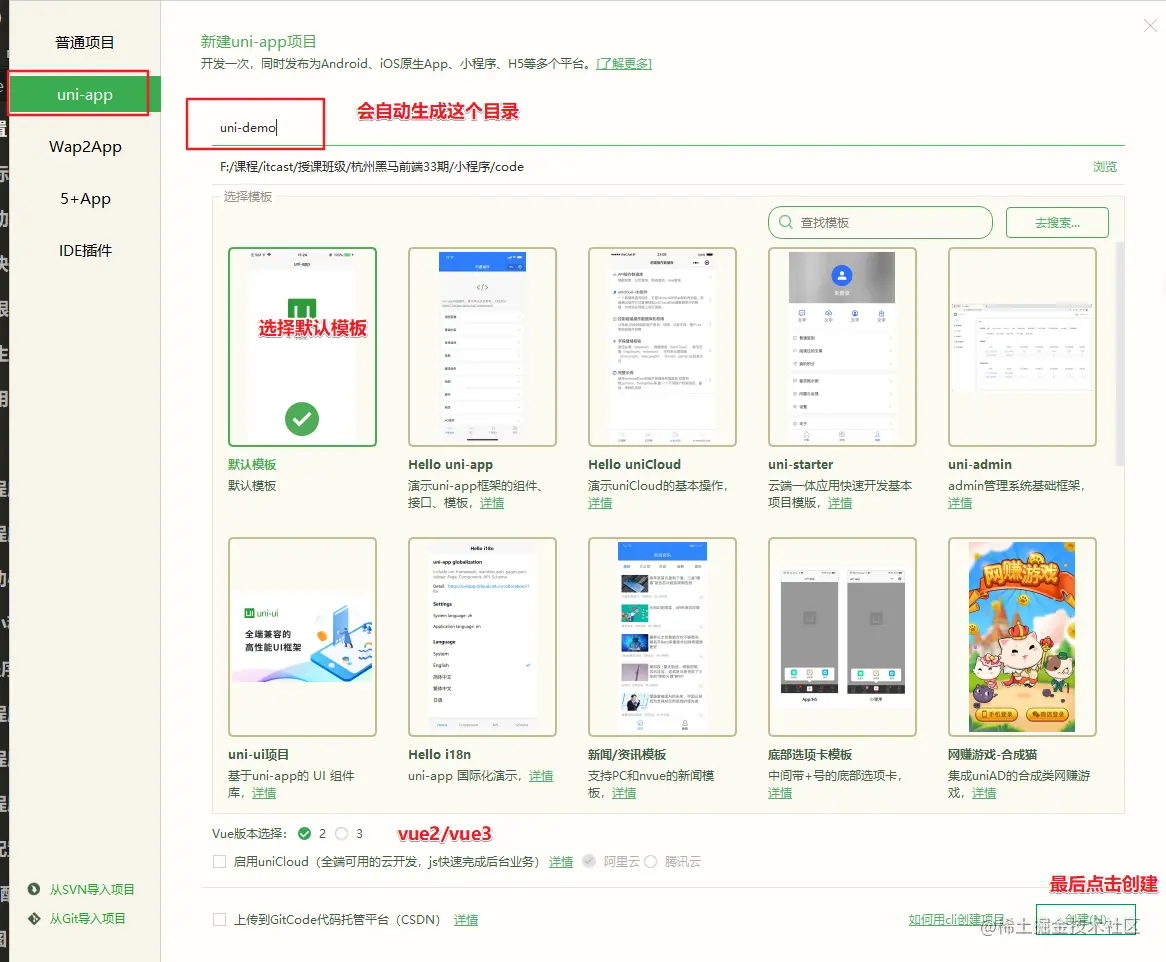Select the 底部选项卡模板 thumbnail
1166x962 pixels.
click(x=842, y=636)
